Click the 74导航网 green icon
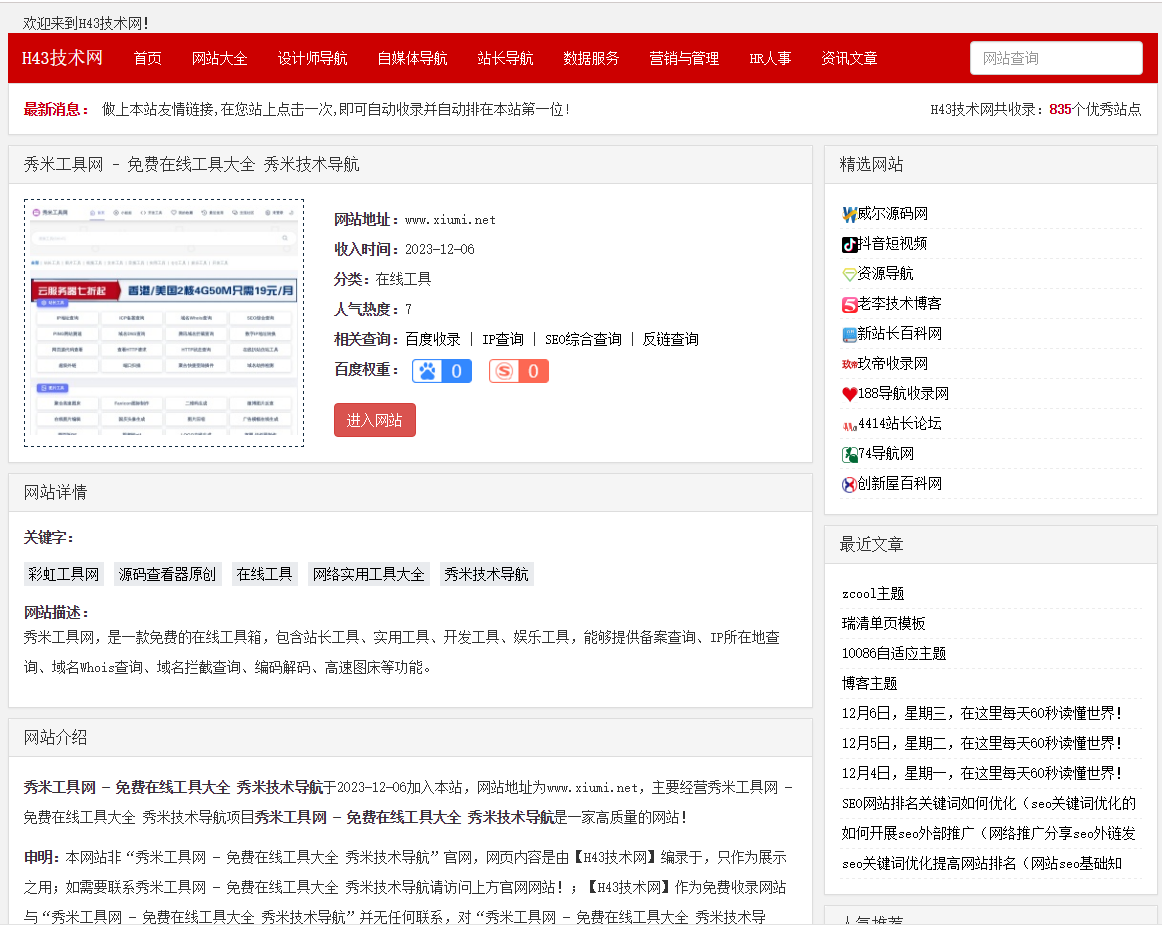 click(x=850, y=454)
